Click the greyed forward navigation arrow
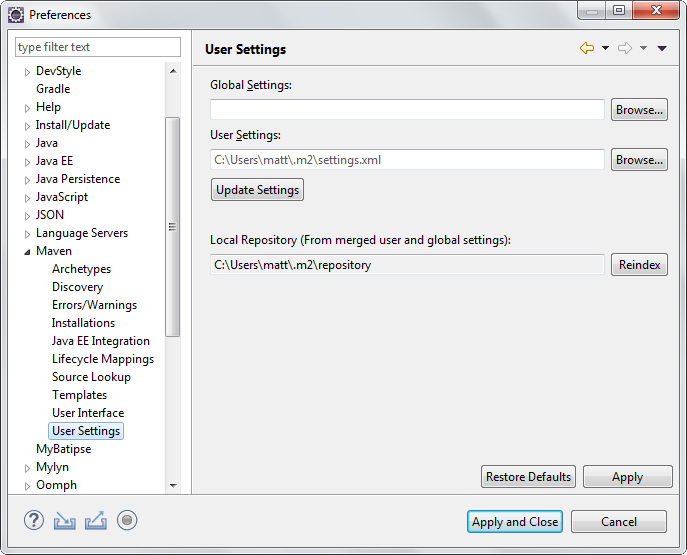The width and height of the screenshot is (687, 555). coord(625,49)
